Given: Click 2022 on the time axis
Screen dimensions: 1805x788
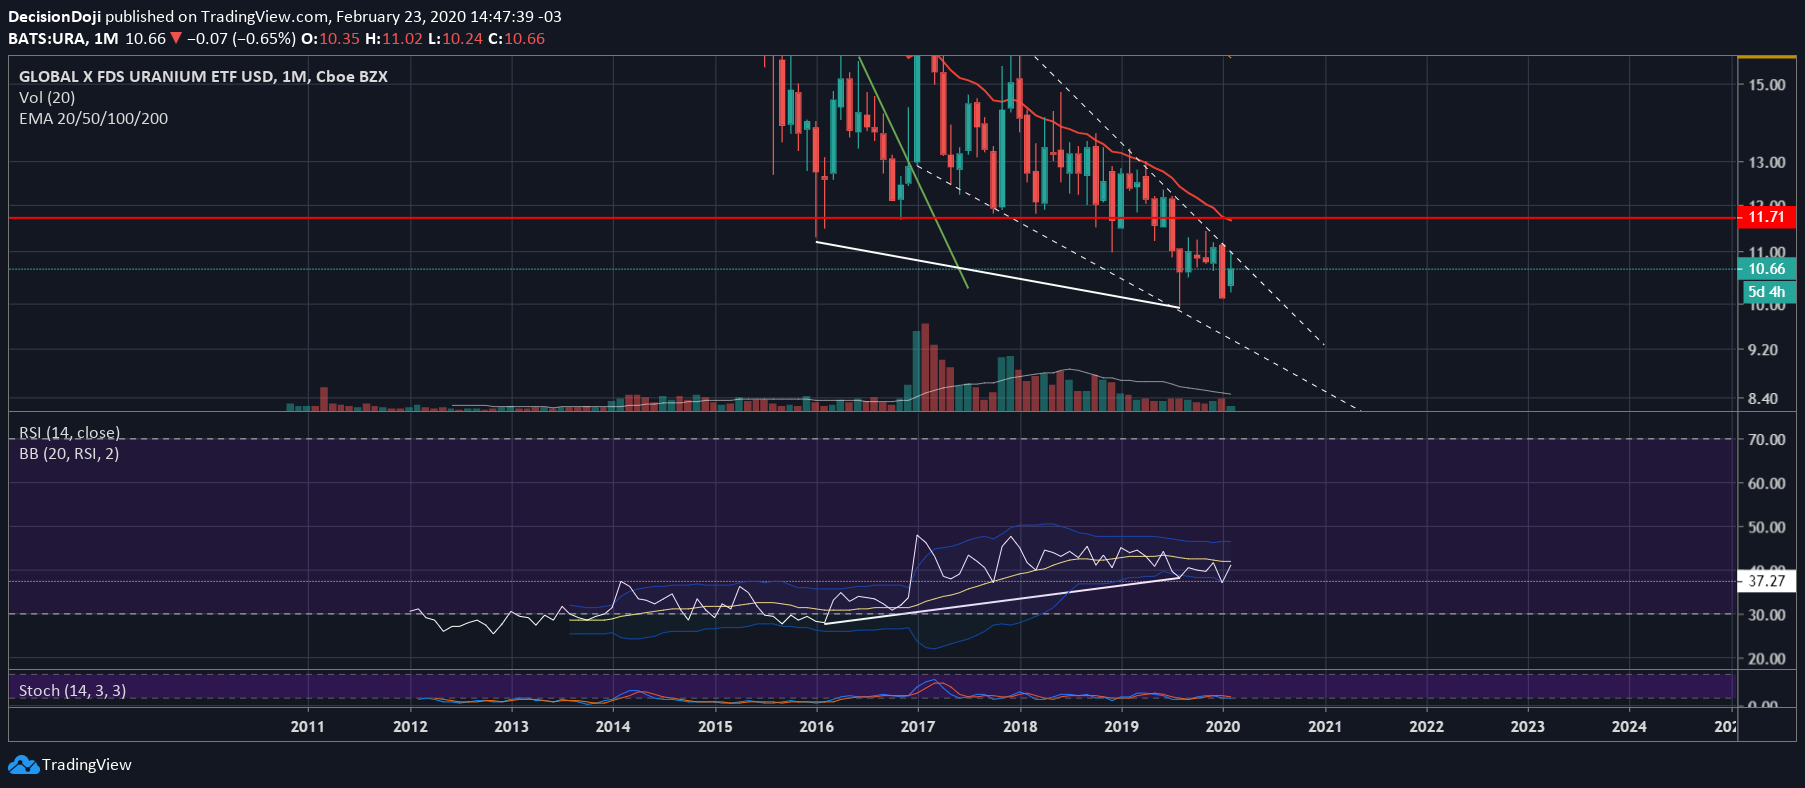Looking at the screenshot, I should pyautogui.click(x=1427, y=726).
